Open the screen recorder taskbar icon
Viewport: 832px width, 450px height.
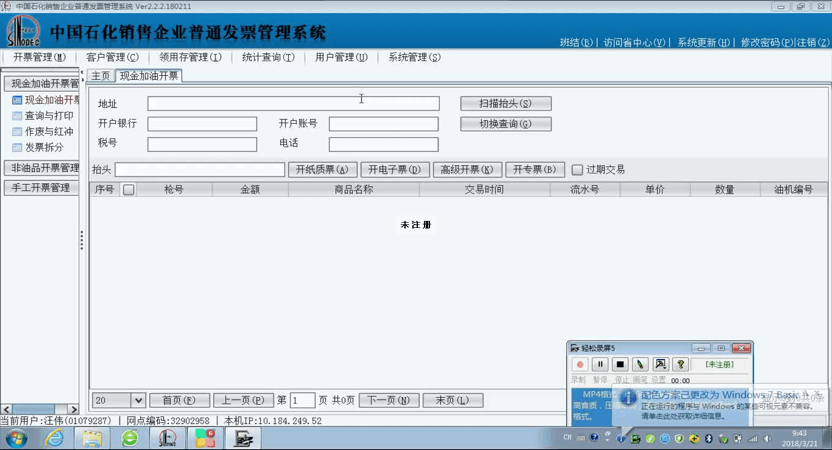244,438
